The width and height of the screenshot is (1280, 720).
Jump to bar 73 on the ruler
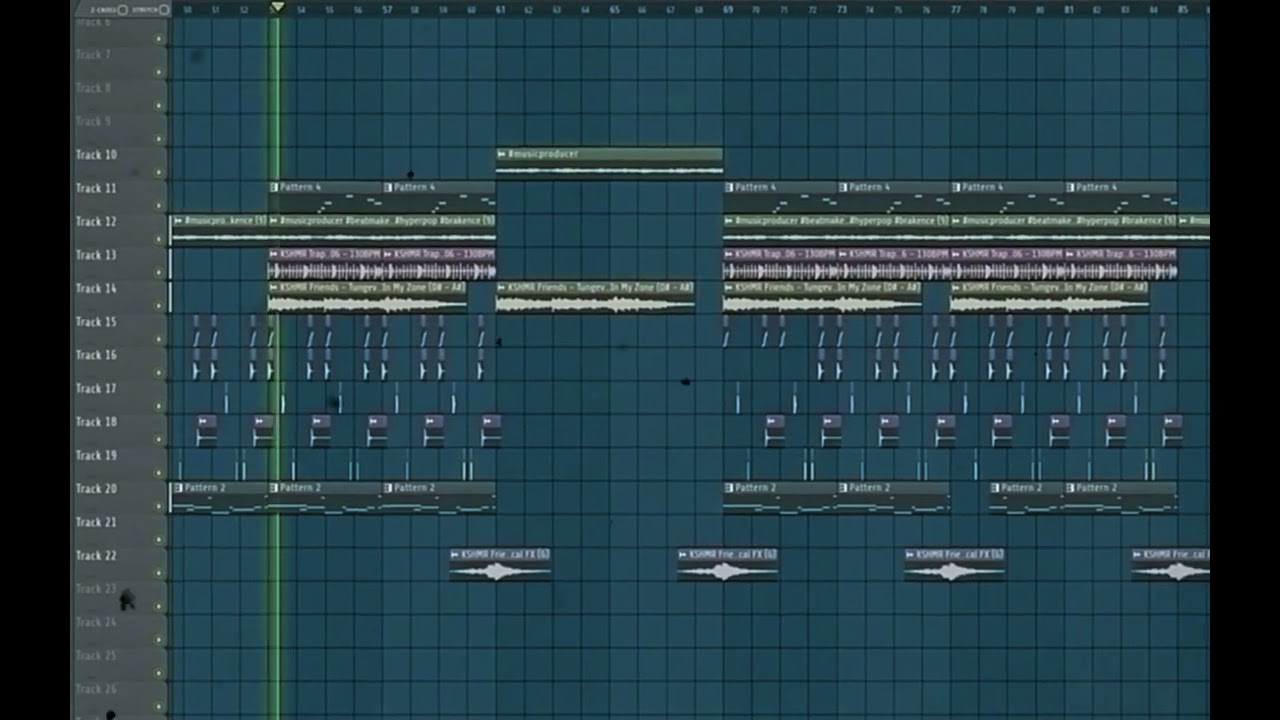coord(842,9)
